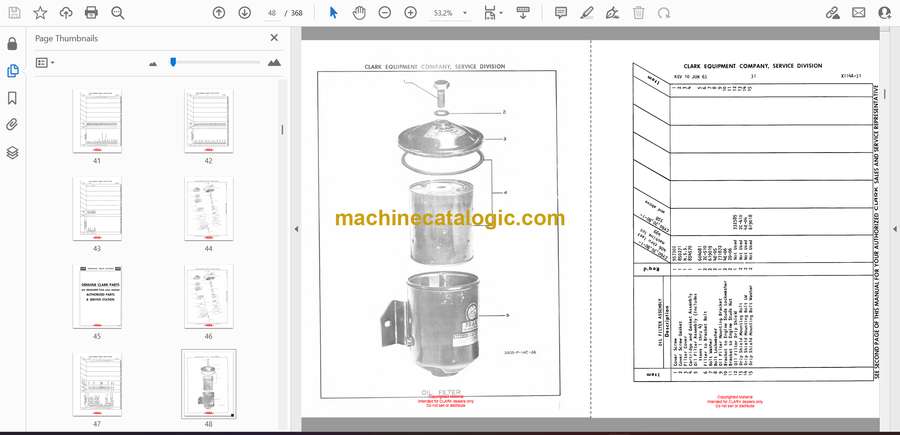Send file by email envelope icon
900x435 pixels.
click(859, 13)
